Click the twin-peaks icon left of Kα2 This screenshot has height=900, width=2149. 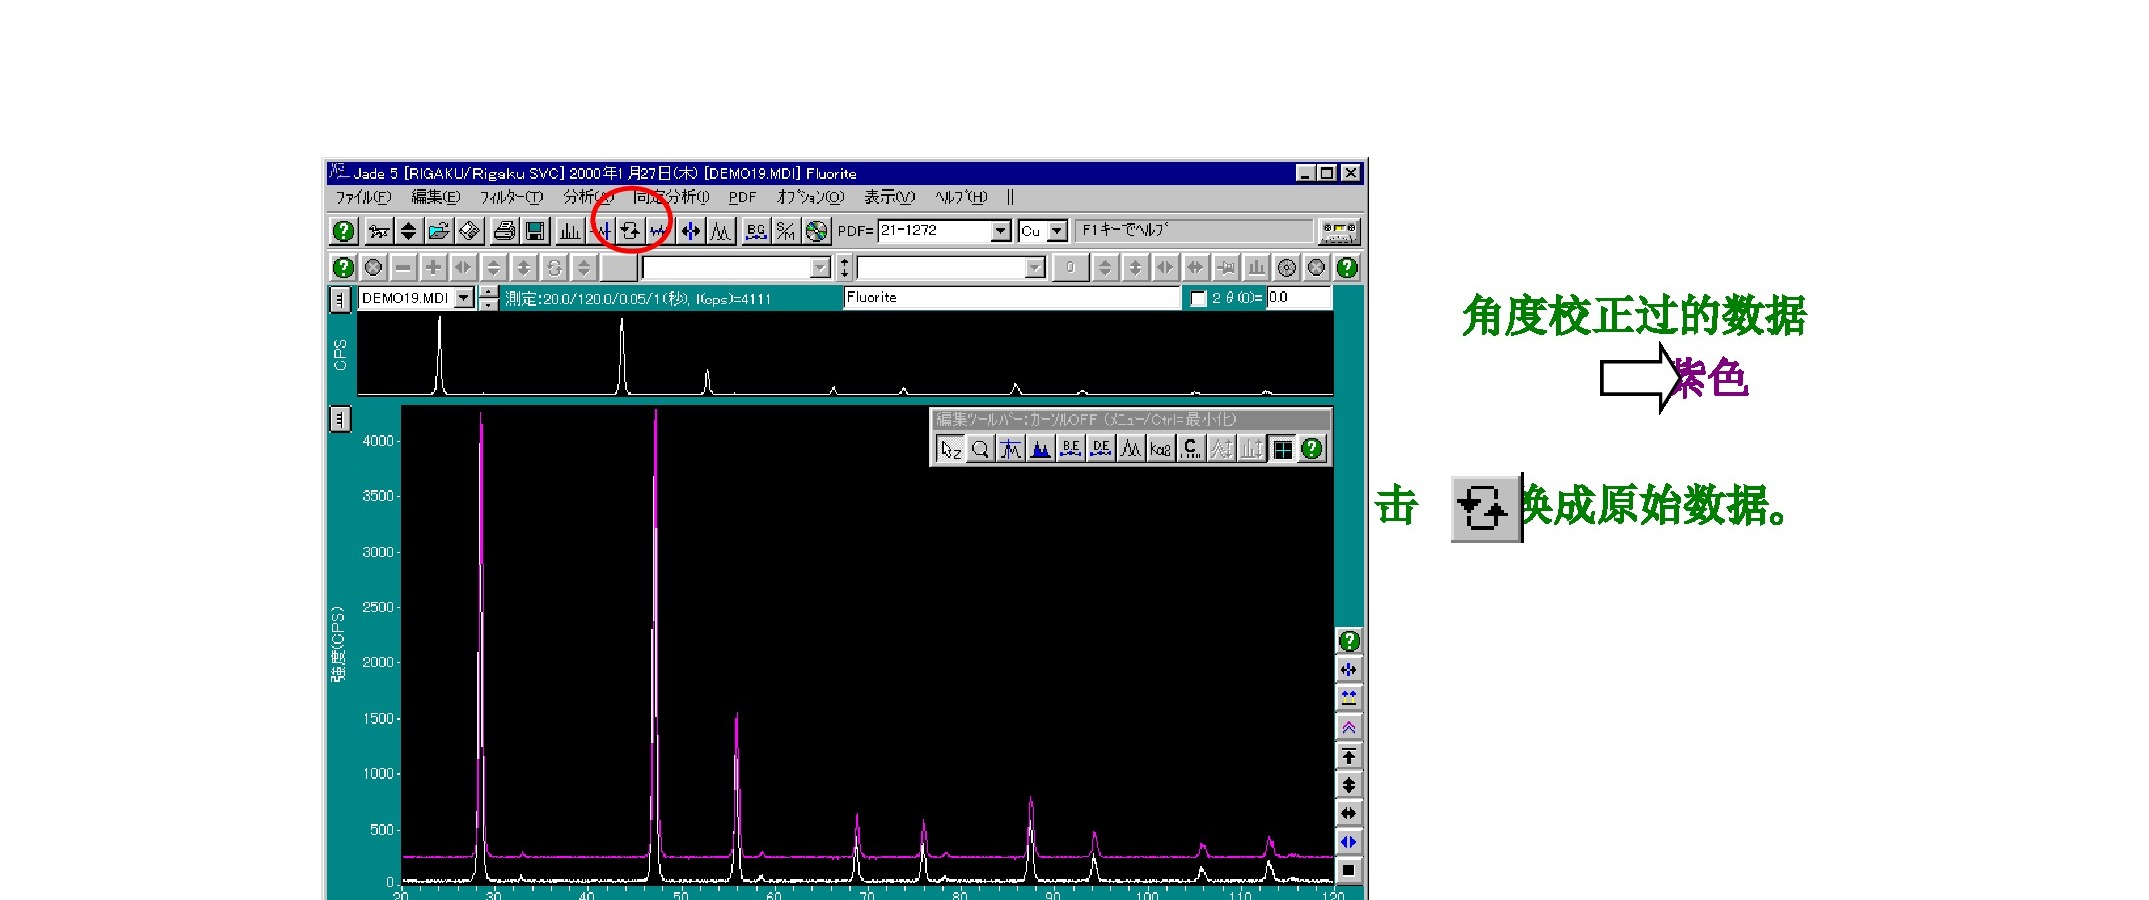coord(1130,449)
